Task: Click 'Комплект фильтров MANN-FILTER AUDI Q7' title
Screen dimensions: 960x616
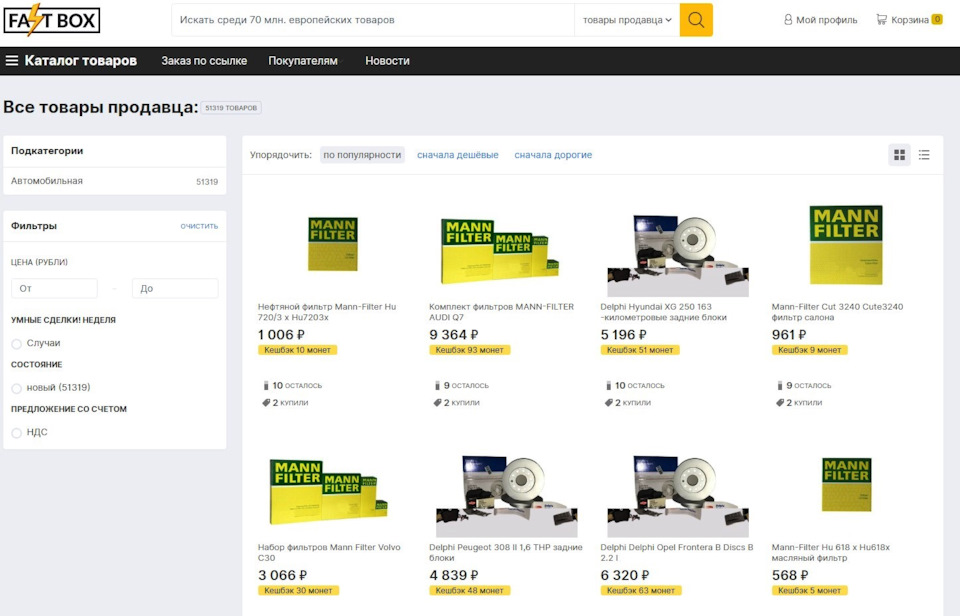Action: pyautogui.click(x=501, y=312)
